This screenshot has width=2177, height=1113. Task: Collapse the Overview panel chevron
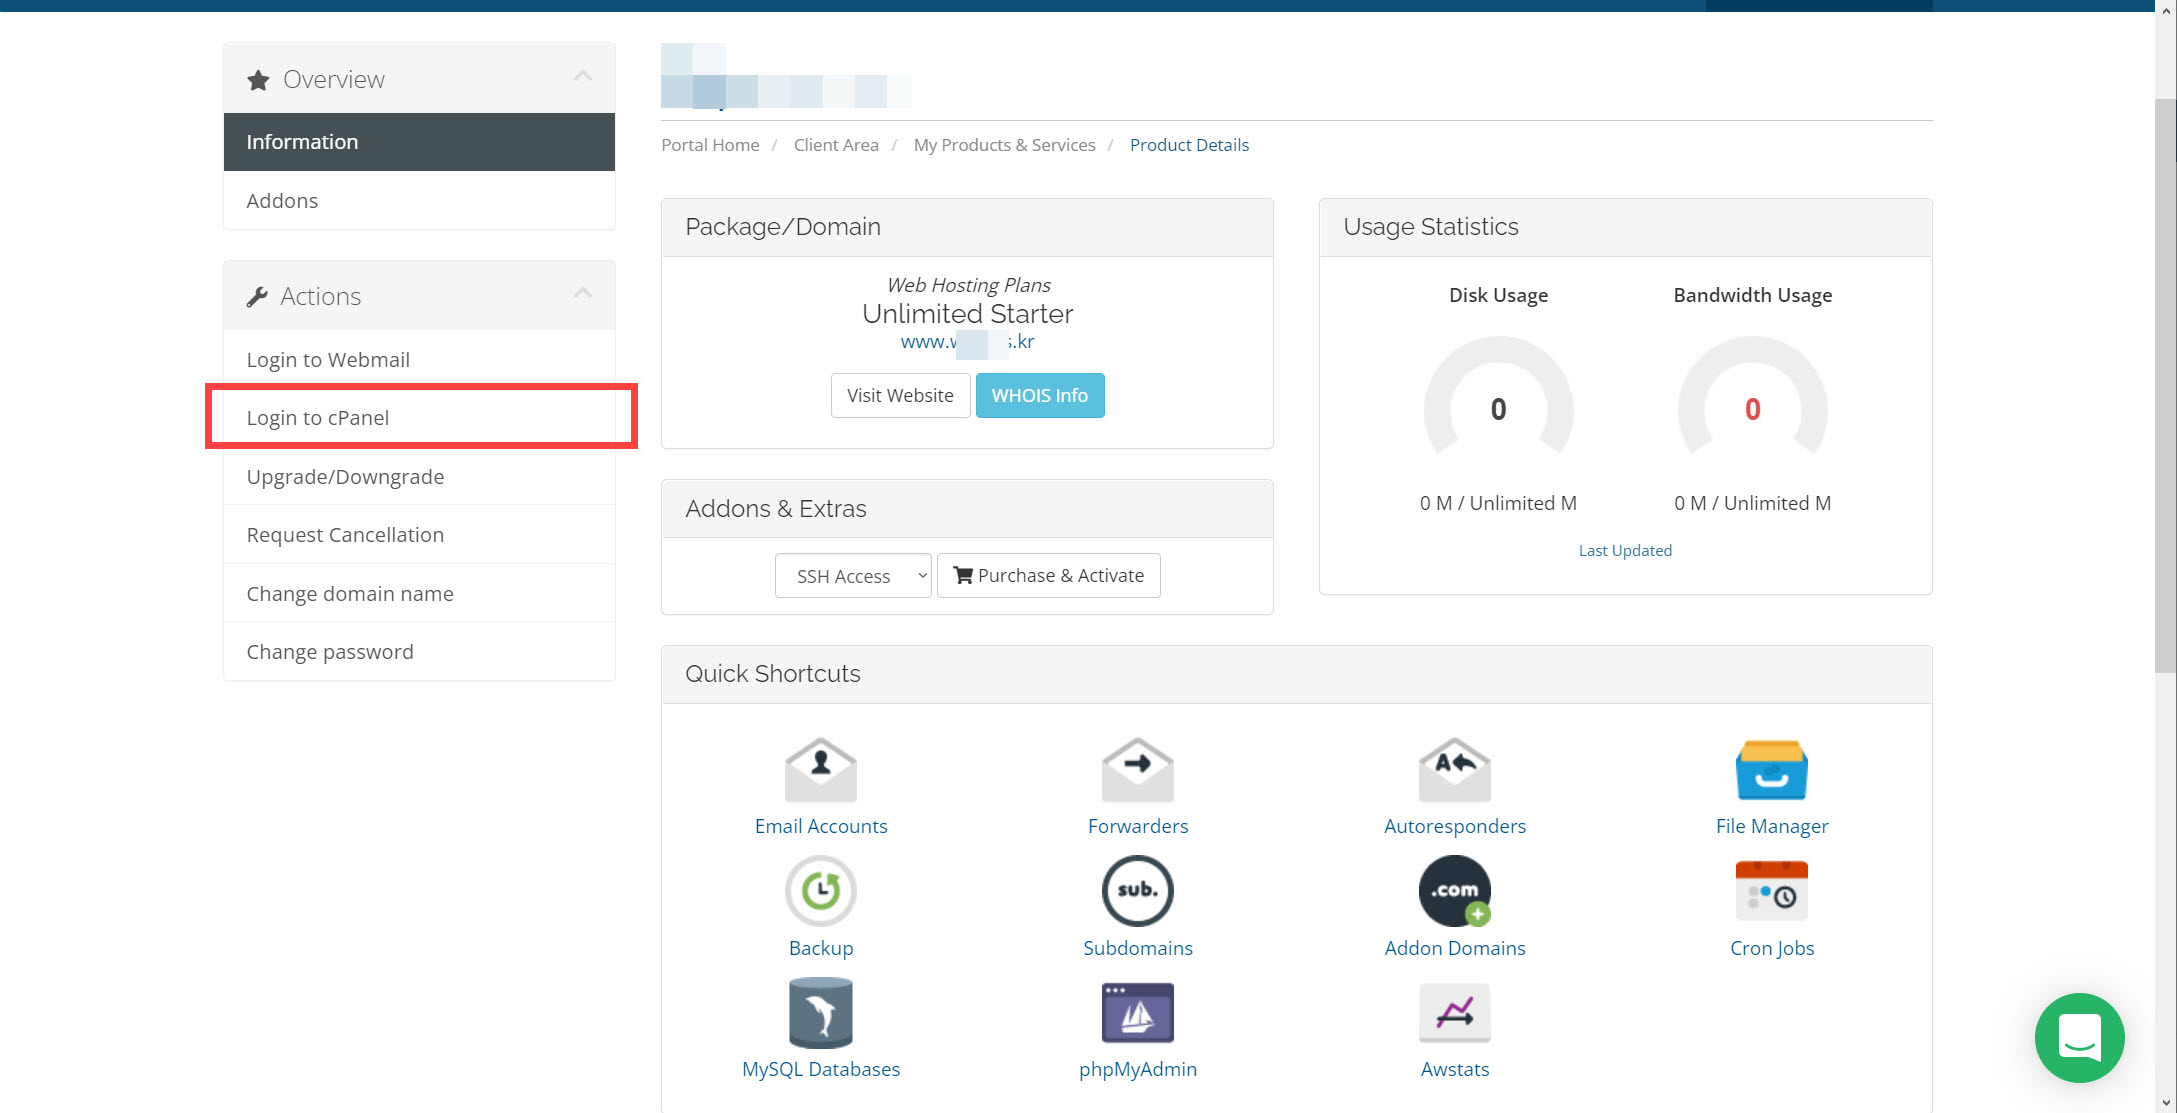point(583,77)
